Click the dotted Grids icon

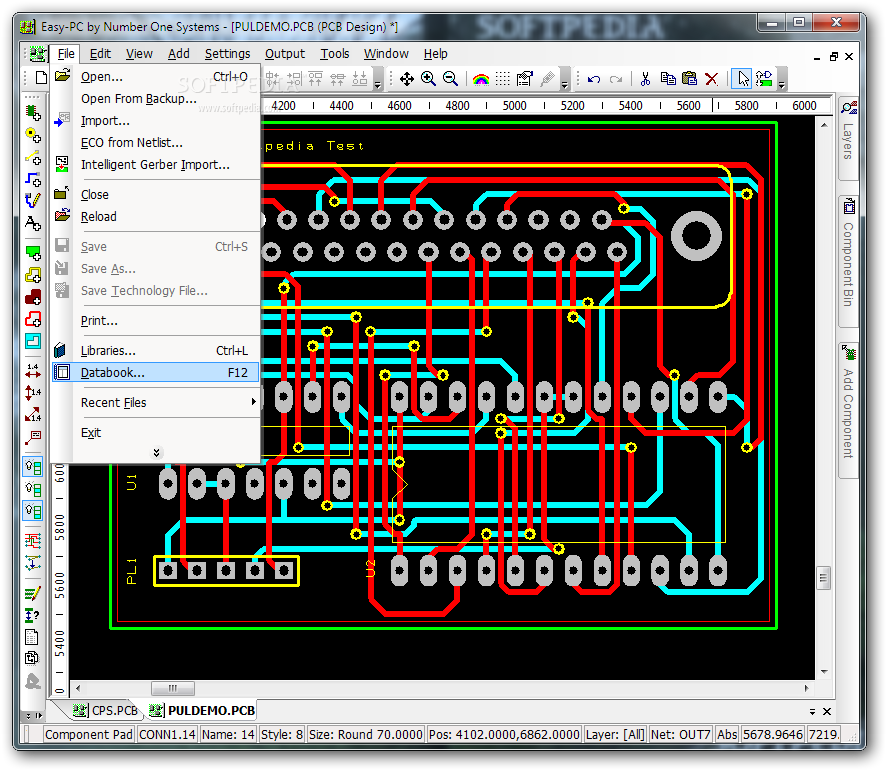[x=503, y=79]
